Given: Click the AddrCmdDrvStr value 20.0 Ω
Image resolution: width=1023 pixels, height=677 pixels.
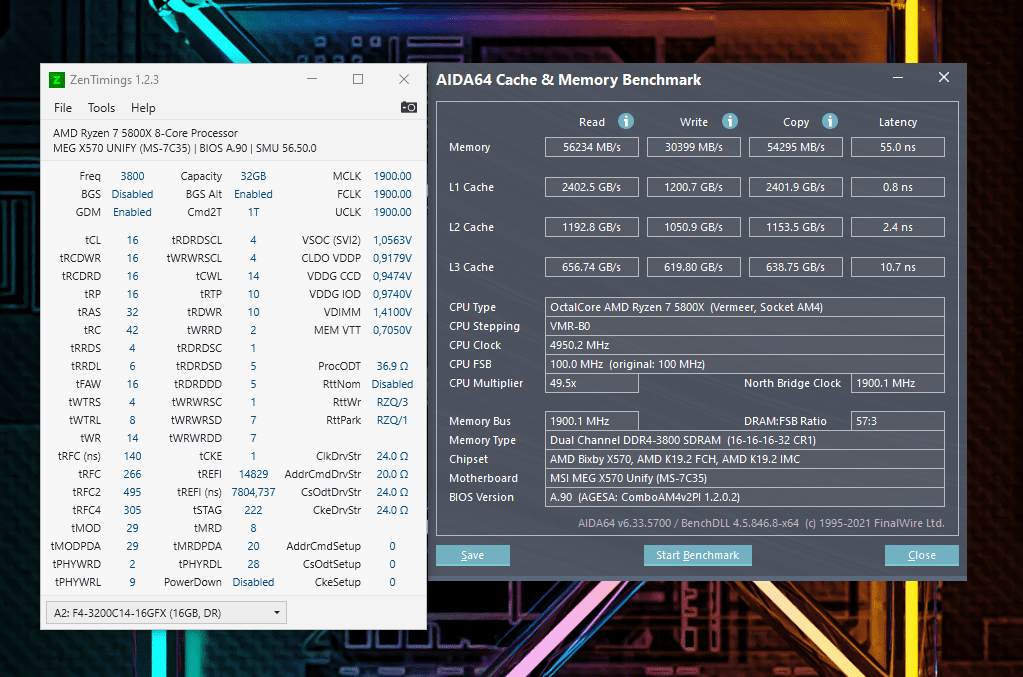Looking at the screenshot, I should (x=392, y=474).
